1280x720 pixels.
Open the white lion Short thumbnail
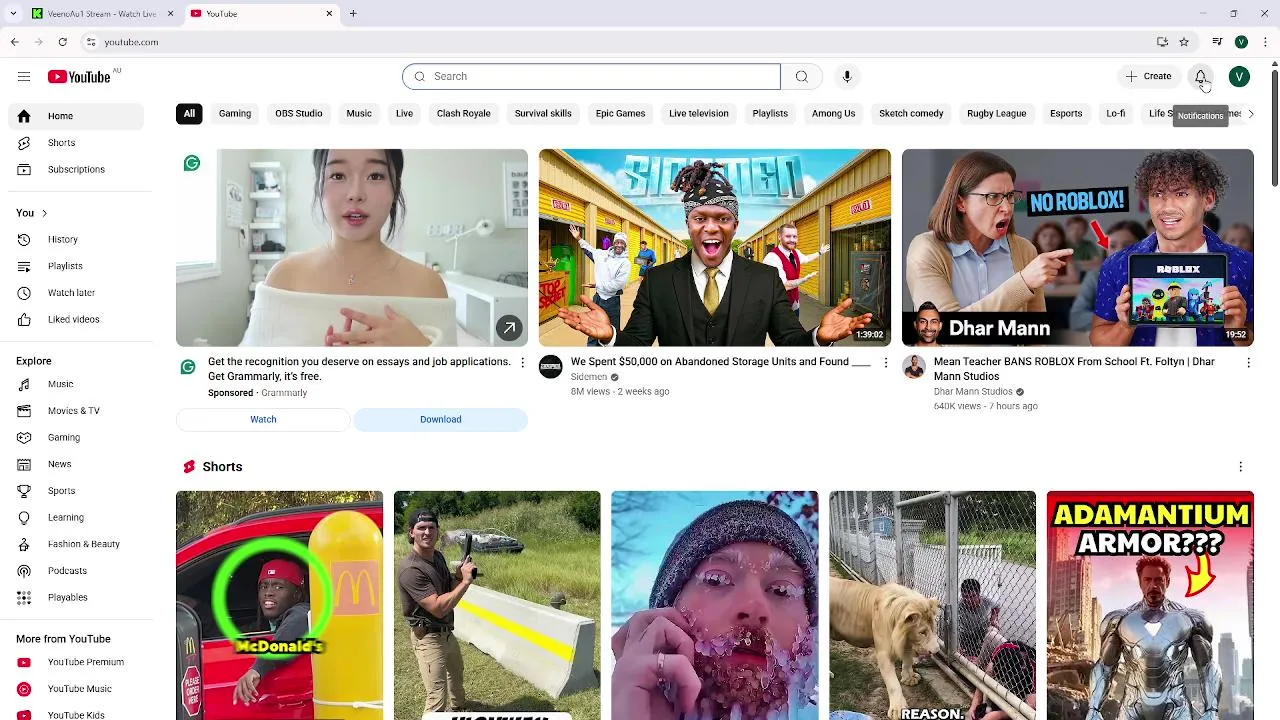click(932, 605)
